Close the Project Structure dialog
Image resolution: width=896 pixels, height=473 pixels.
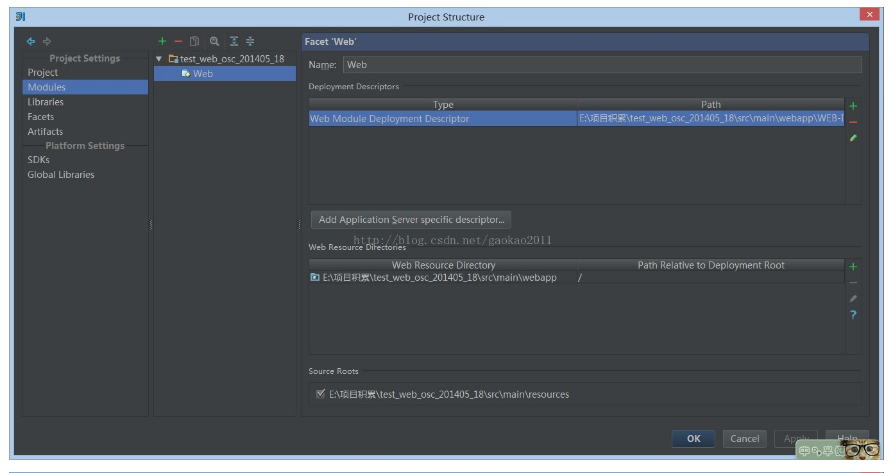pos(869,14)
